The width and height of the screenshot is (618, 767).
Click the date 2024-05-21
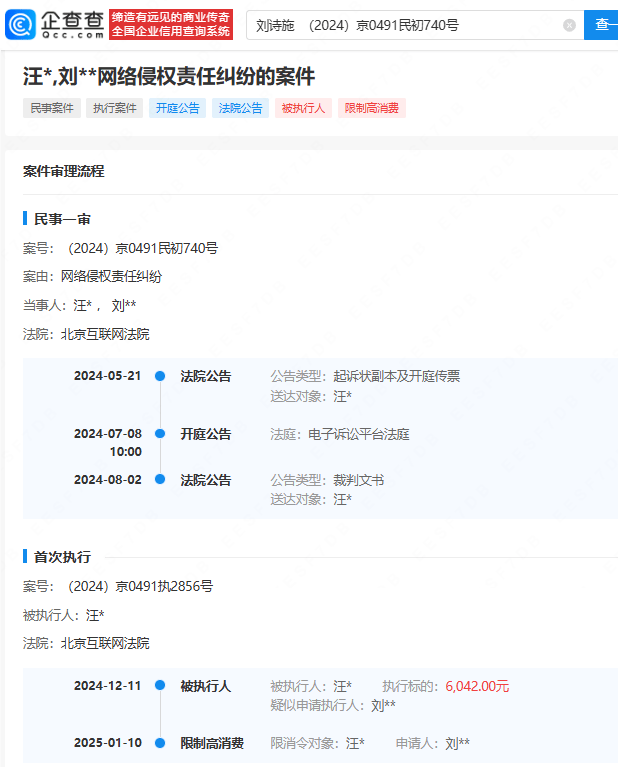(x=108, y=376)
